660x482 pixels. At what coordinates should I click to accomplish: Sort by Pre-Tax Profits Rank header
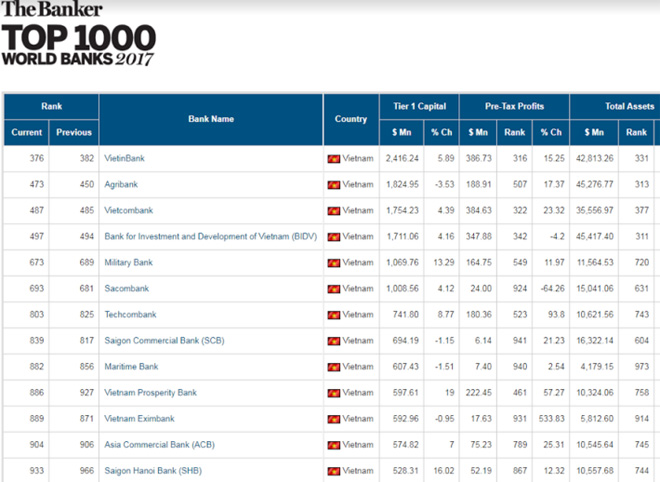click(515, 133)
